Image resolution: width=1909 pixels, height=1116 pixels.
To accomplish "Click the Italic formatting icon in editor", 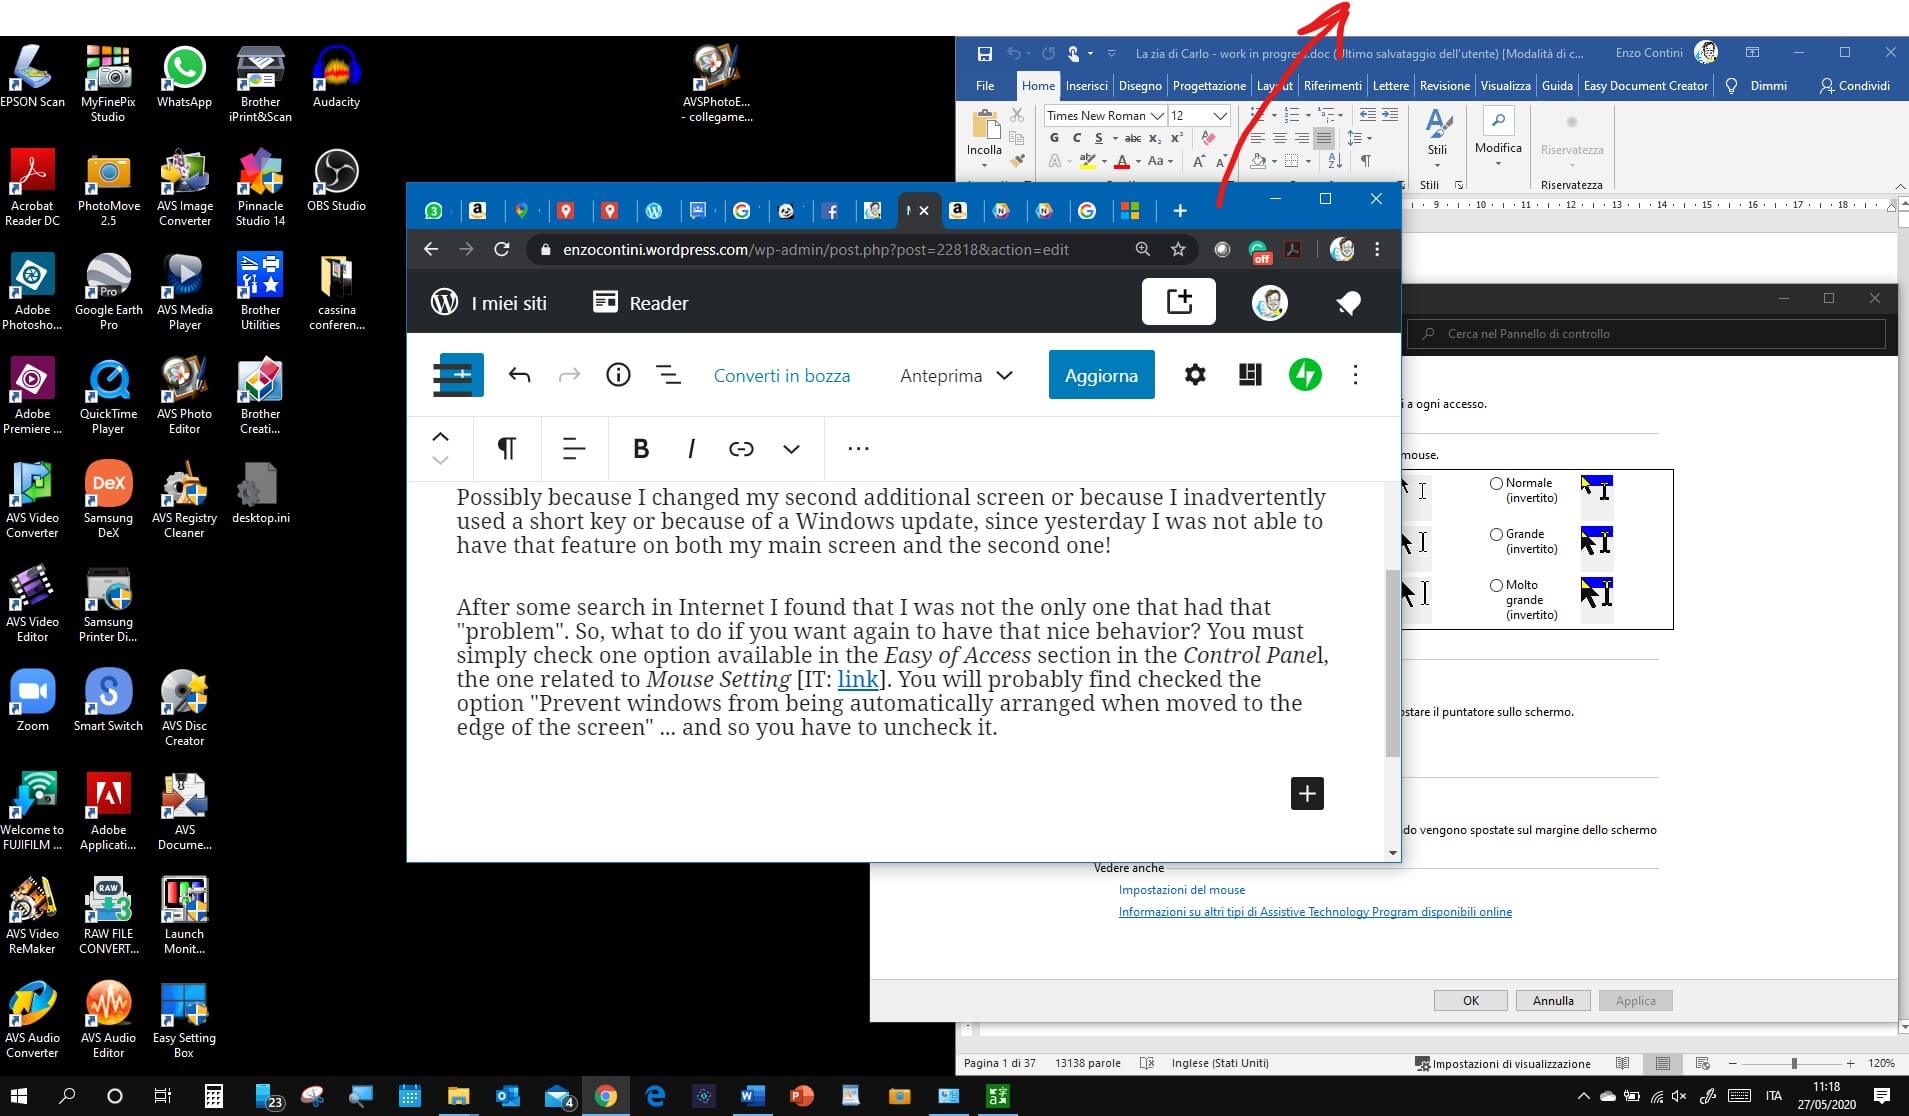I will pos(691,449).
